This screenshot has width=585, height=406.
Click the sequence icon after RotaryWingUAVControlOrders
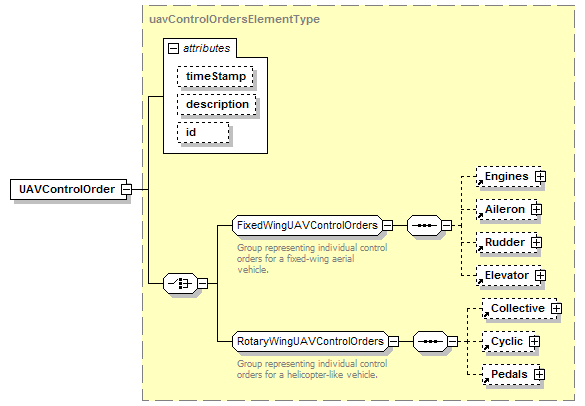(430, 341)
